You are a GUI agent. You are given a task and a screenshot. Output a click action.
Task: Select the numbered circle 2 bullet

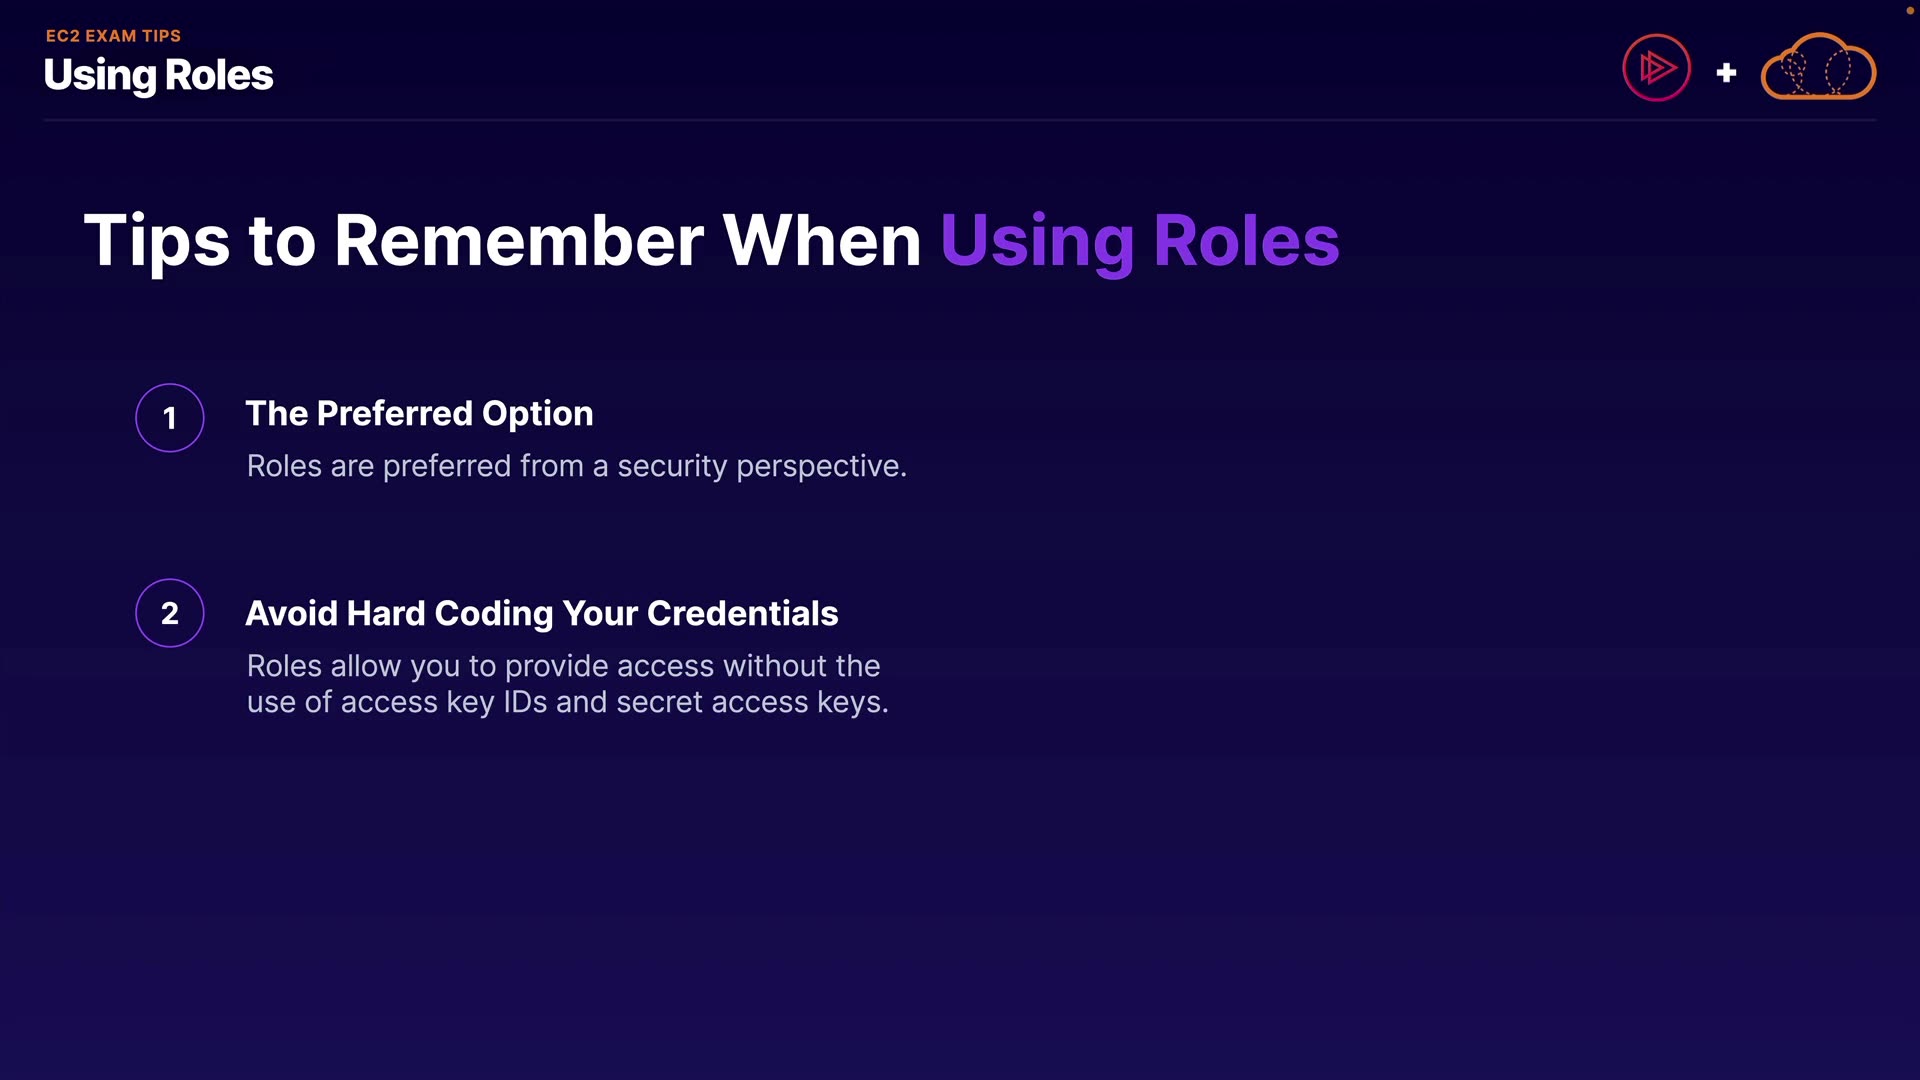coord(170,613)
